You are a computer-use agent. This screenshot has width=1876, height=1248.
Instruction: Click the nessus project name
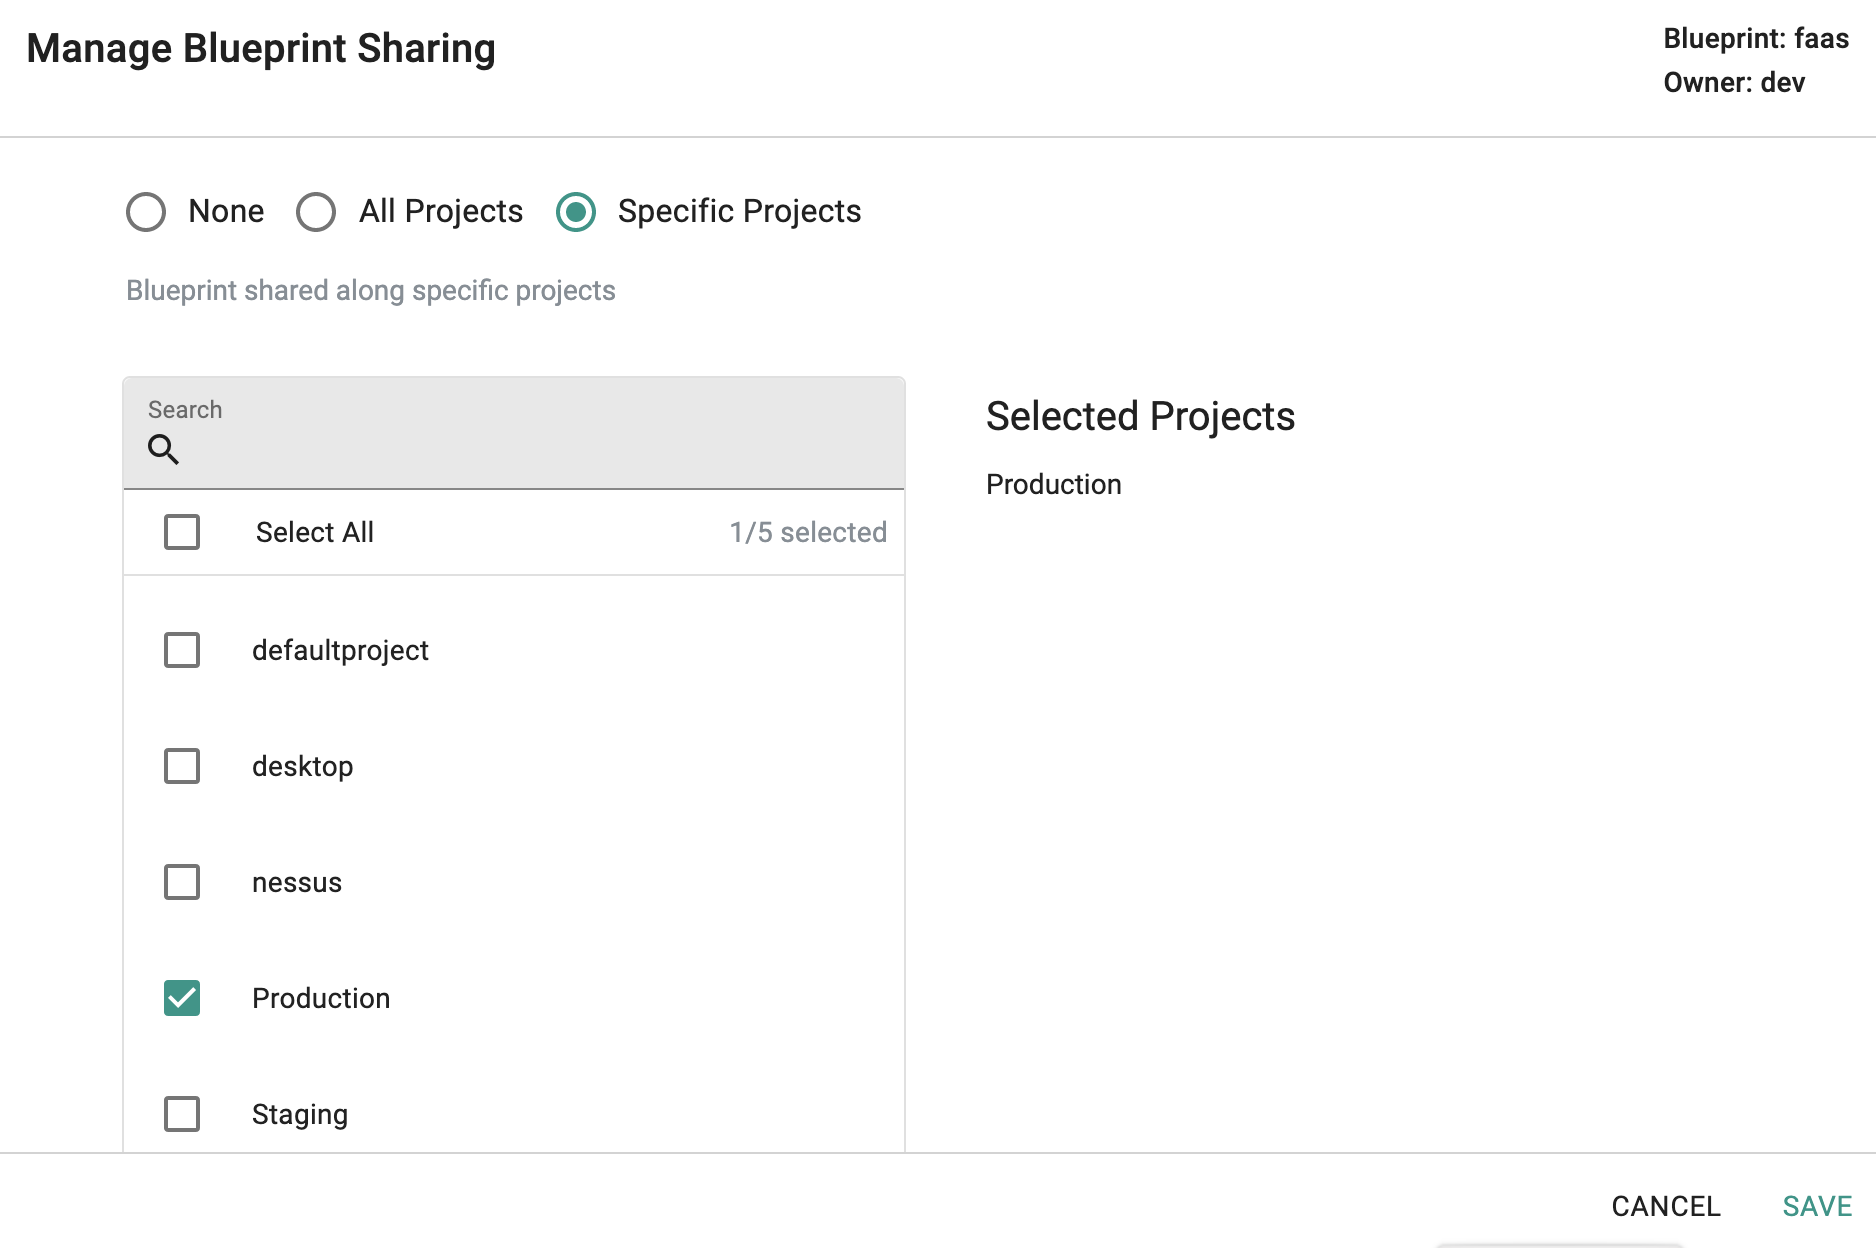[x=297, y=883]
